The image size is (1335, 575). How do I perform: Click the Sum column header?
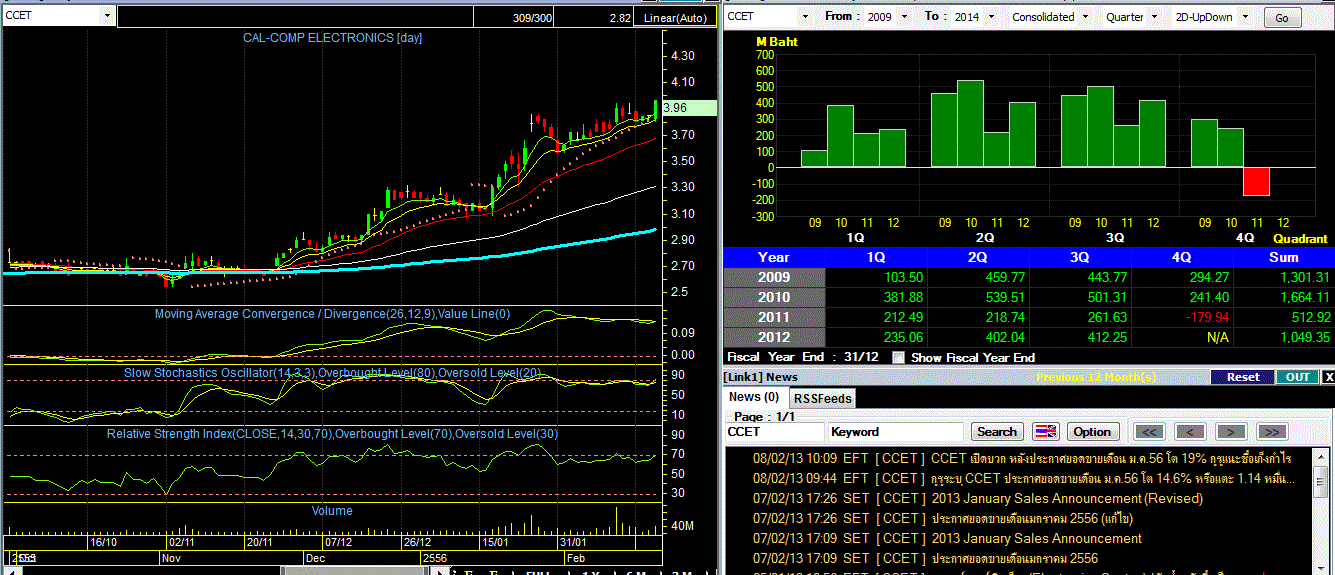pos(1283,257)
